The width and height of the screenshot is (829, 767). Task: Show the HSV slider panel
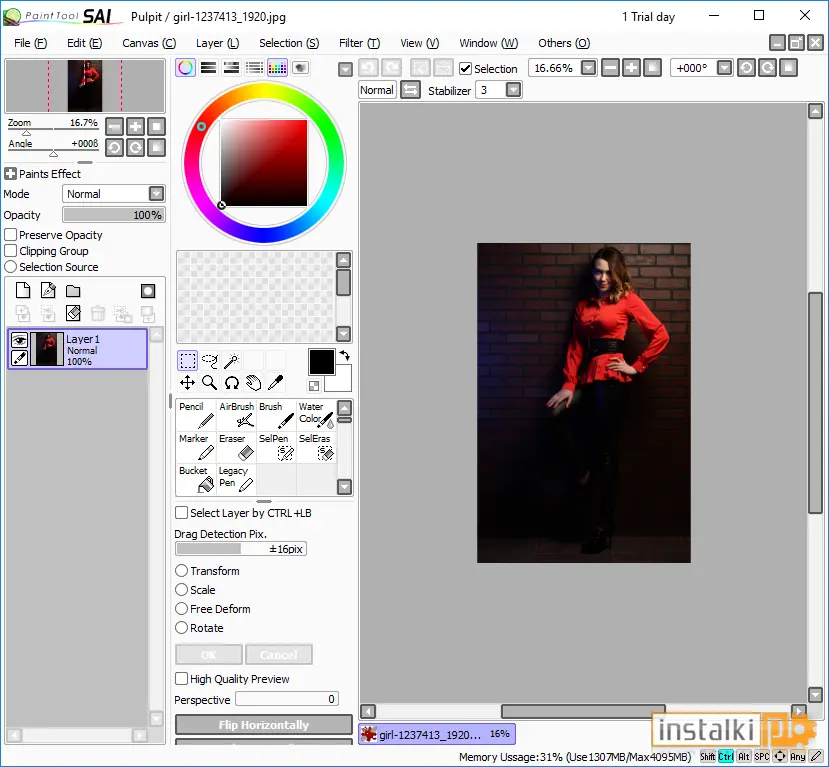(231, 68)
